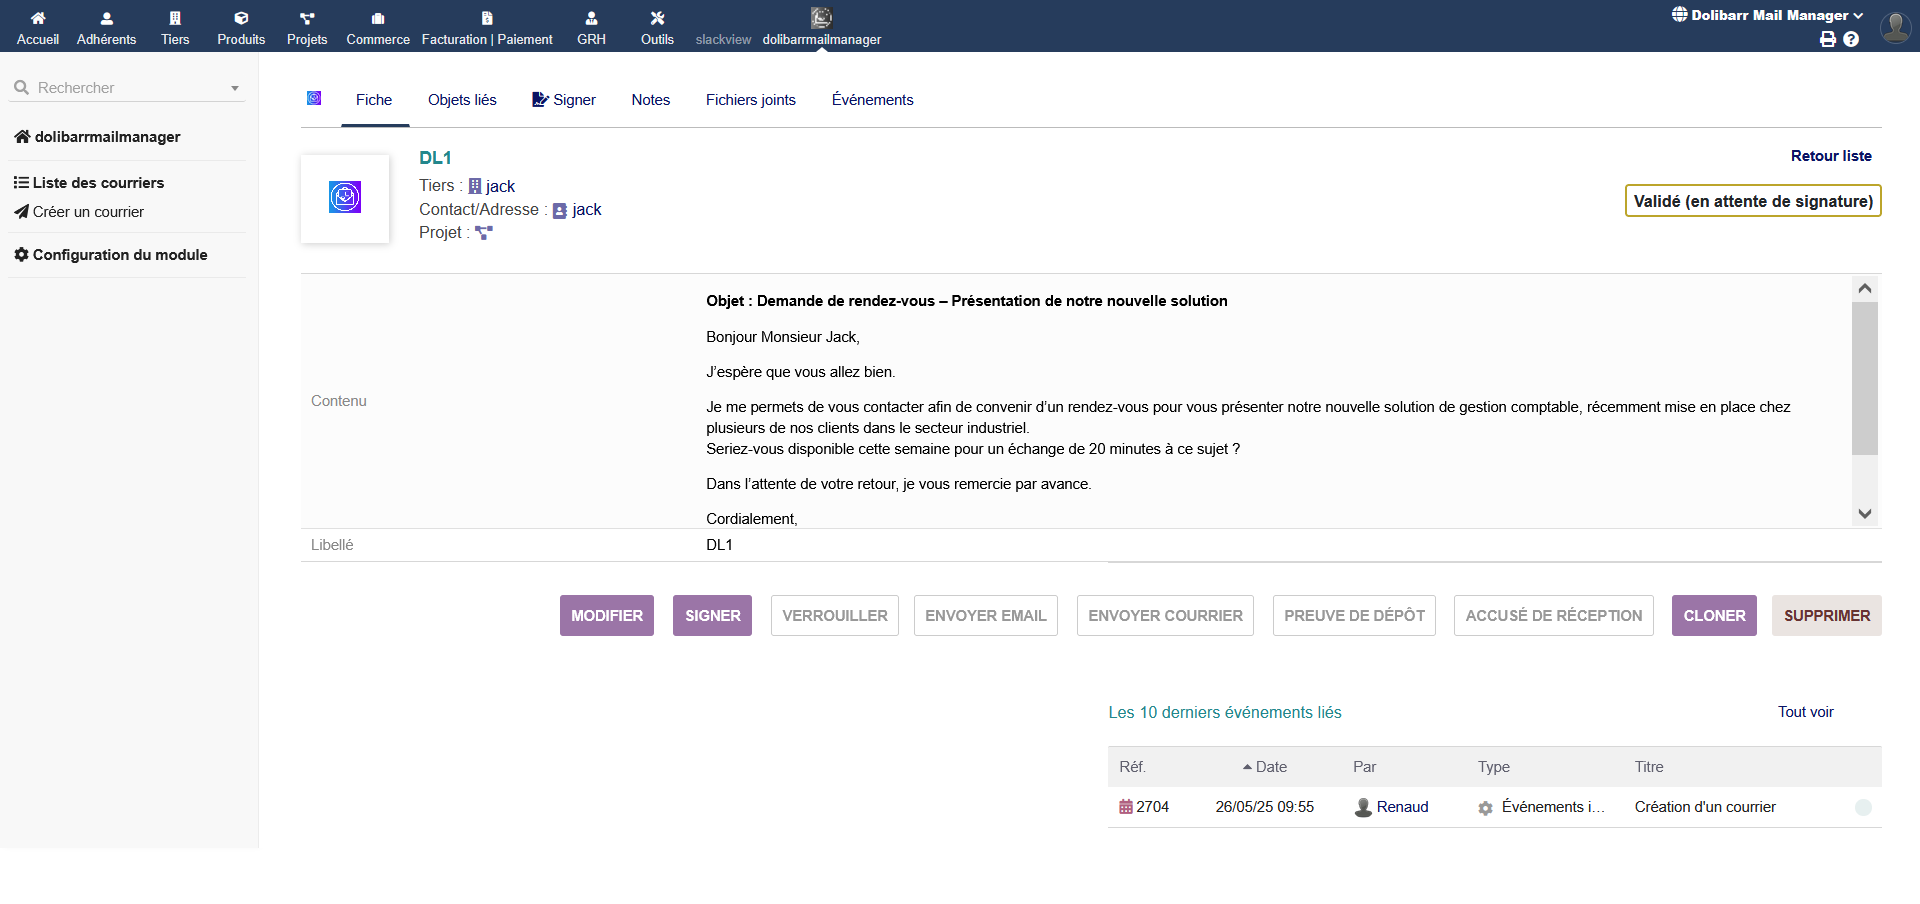Click the user avatar in top right
The height and width of the screenshot is (904, 1920).
1895,26
